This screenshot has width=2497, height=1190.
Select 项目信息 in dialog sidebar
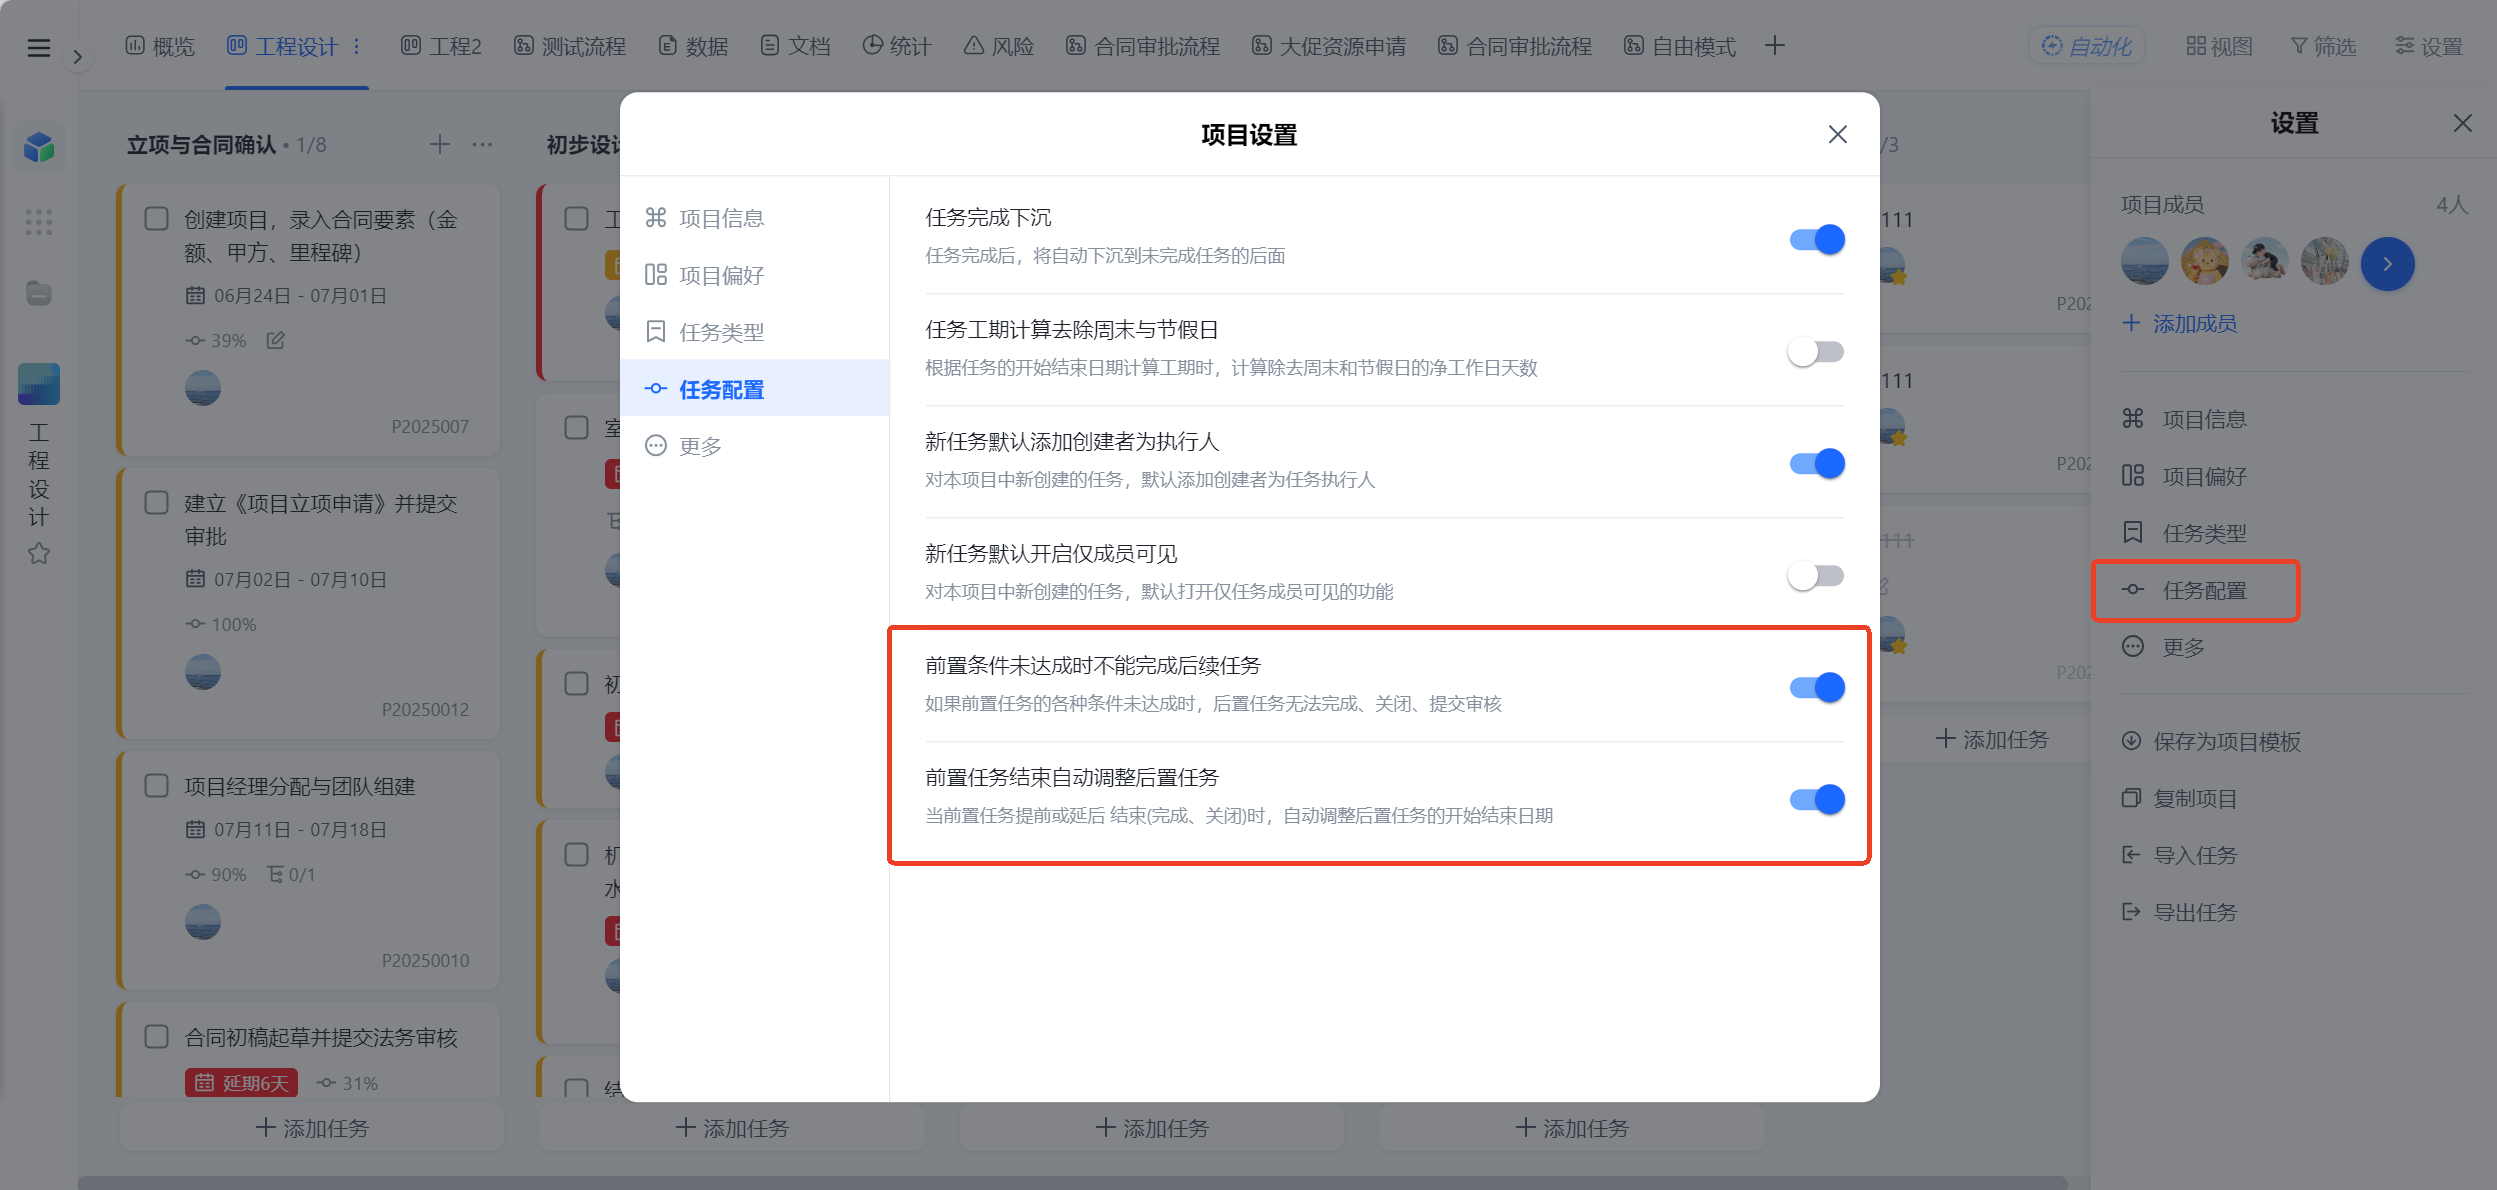(754, 218)
